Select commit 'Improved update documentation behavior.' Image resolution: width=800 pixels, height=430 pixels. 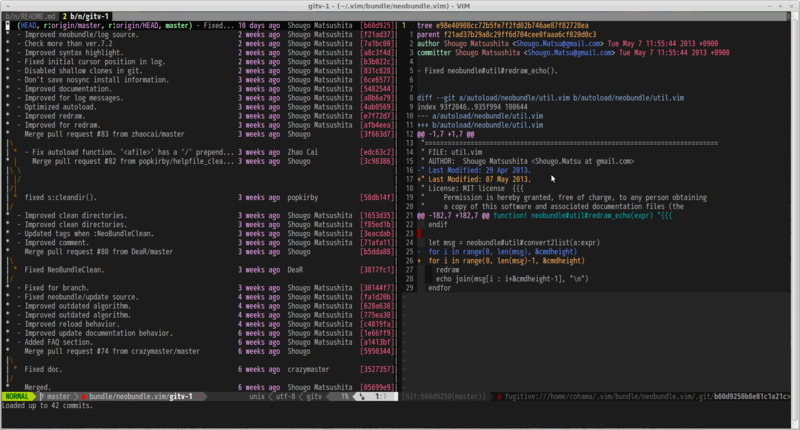pos(200,333)
